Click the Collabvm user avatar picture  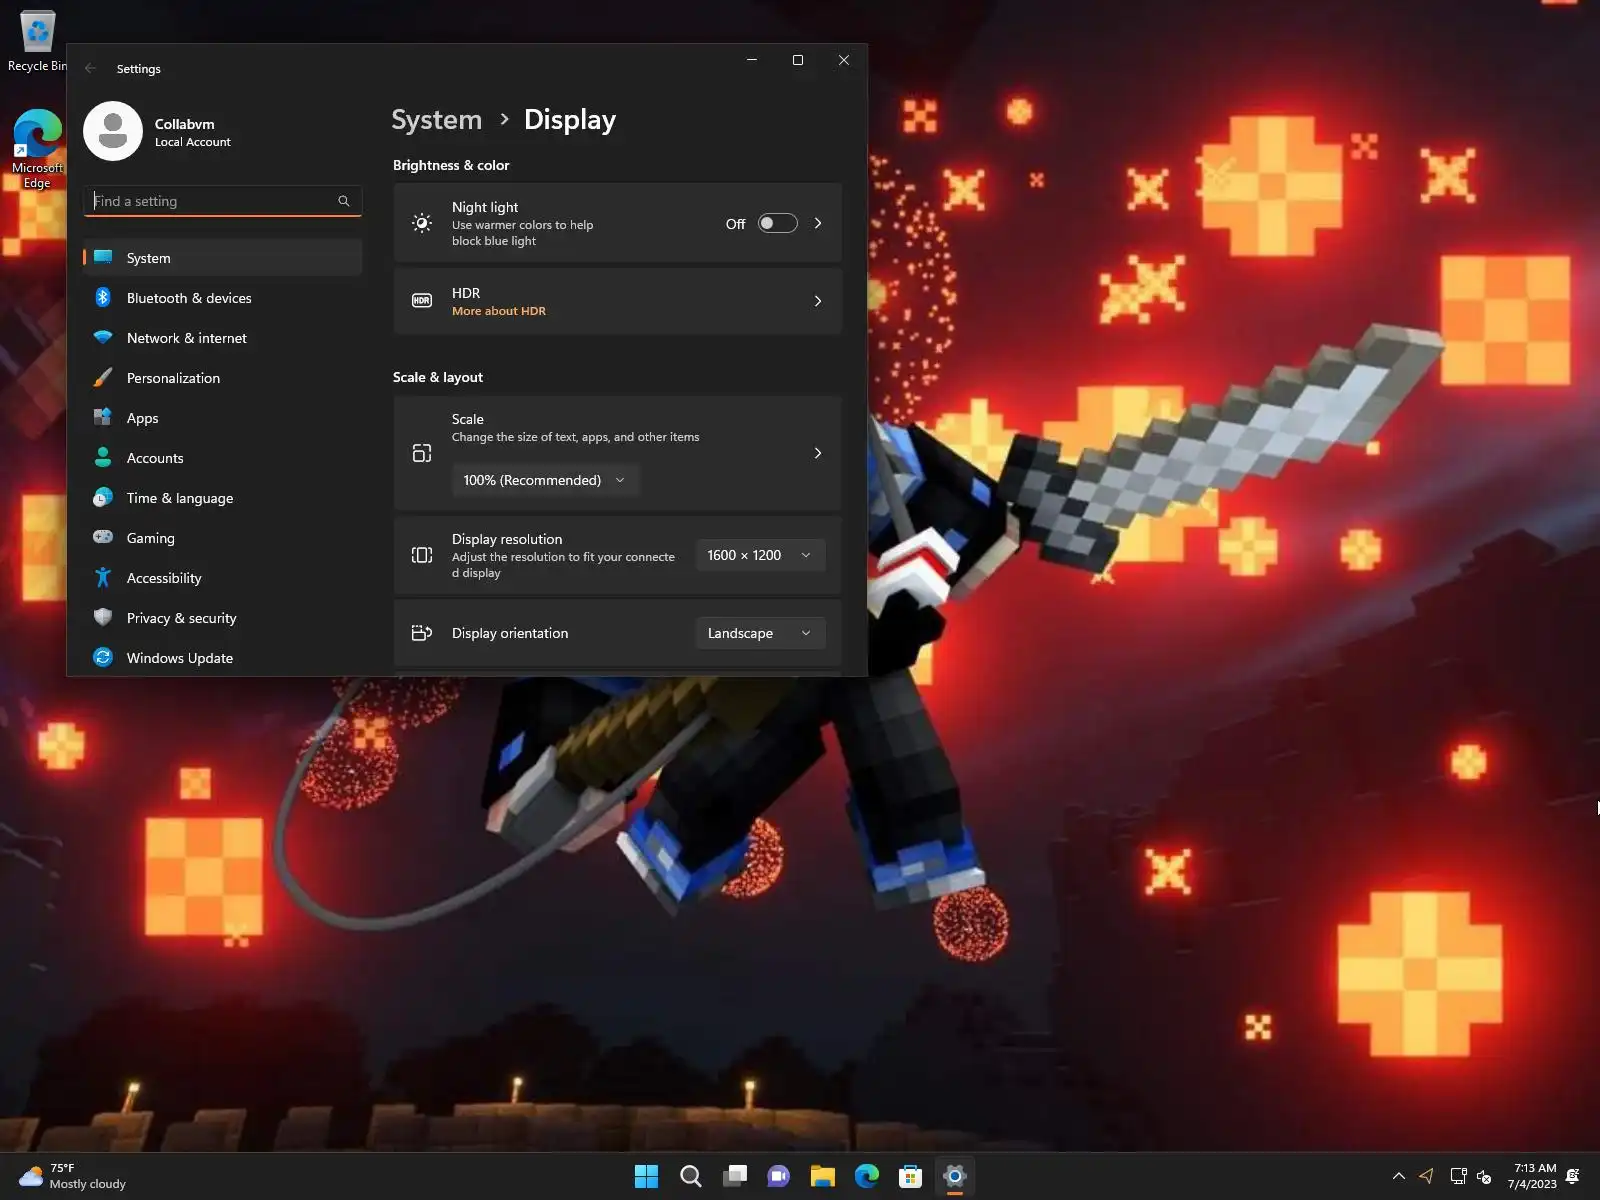click(113, 131)
